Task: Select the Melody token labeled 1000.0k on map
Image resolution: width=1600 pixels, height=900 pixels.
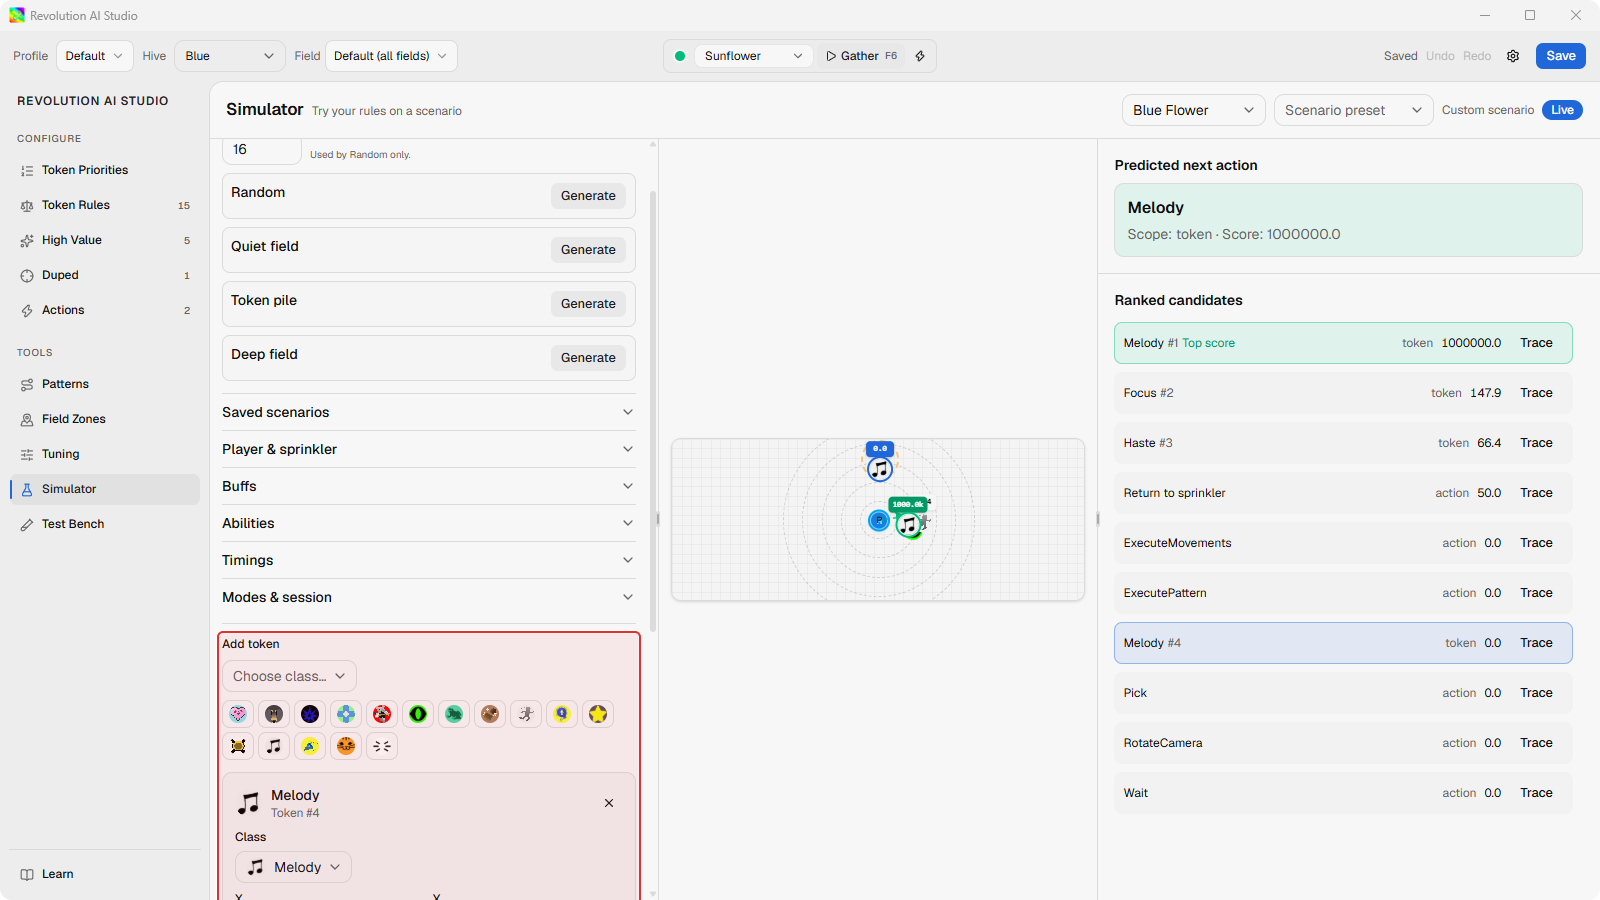Action: point(908,524)
